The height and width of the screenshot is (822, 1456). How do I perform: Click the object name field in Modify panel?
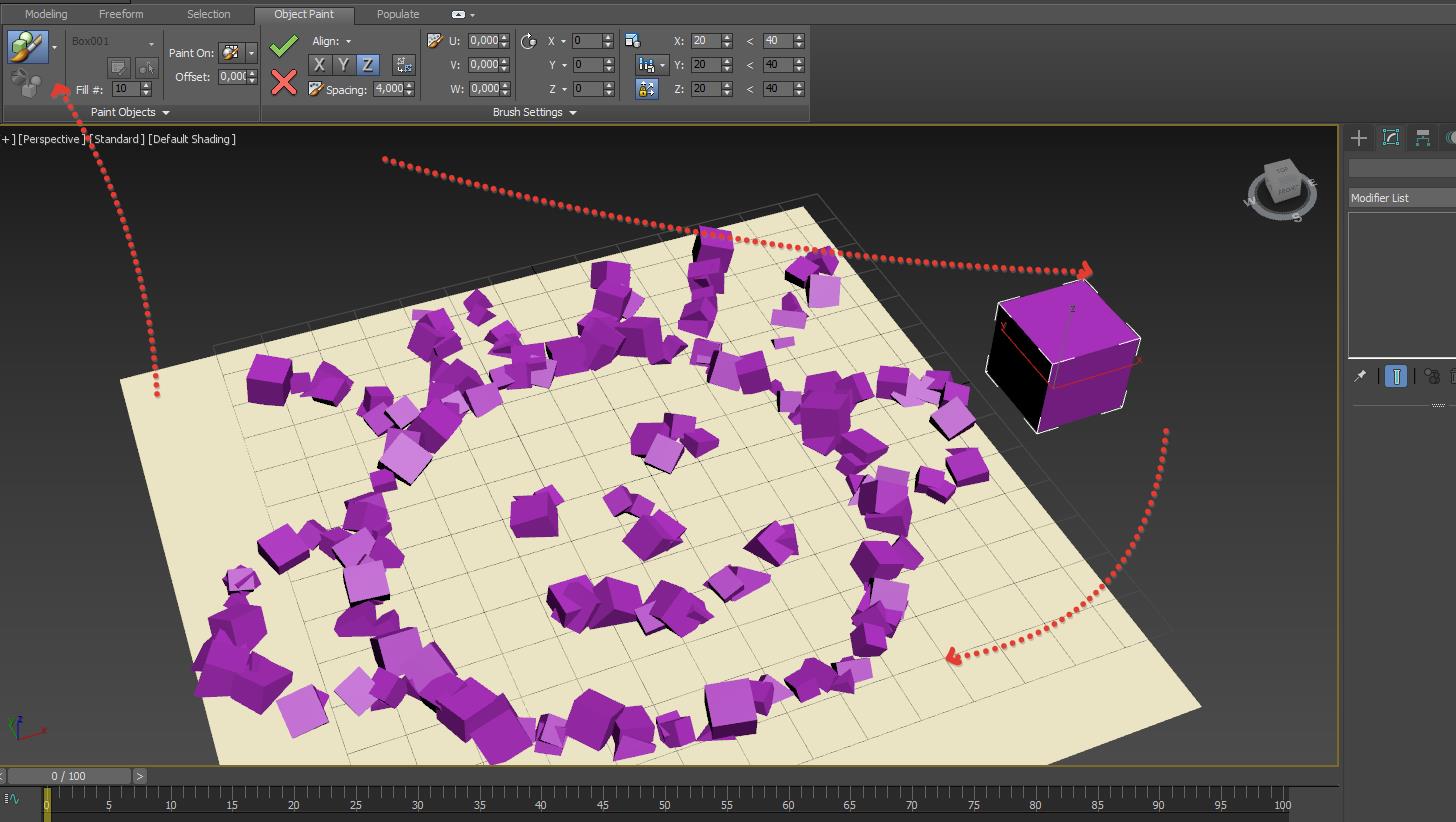[x=1402, y=168]
